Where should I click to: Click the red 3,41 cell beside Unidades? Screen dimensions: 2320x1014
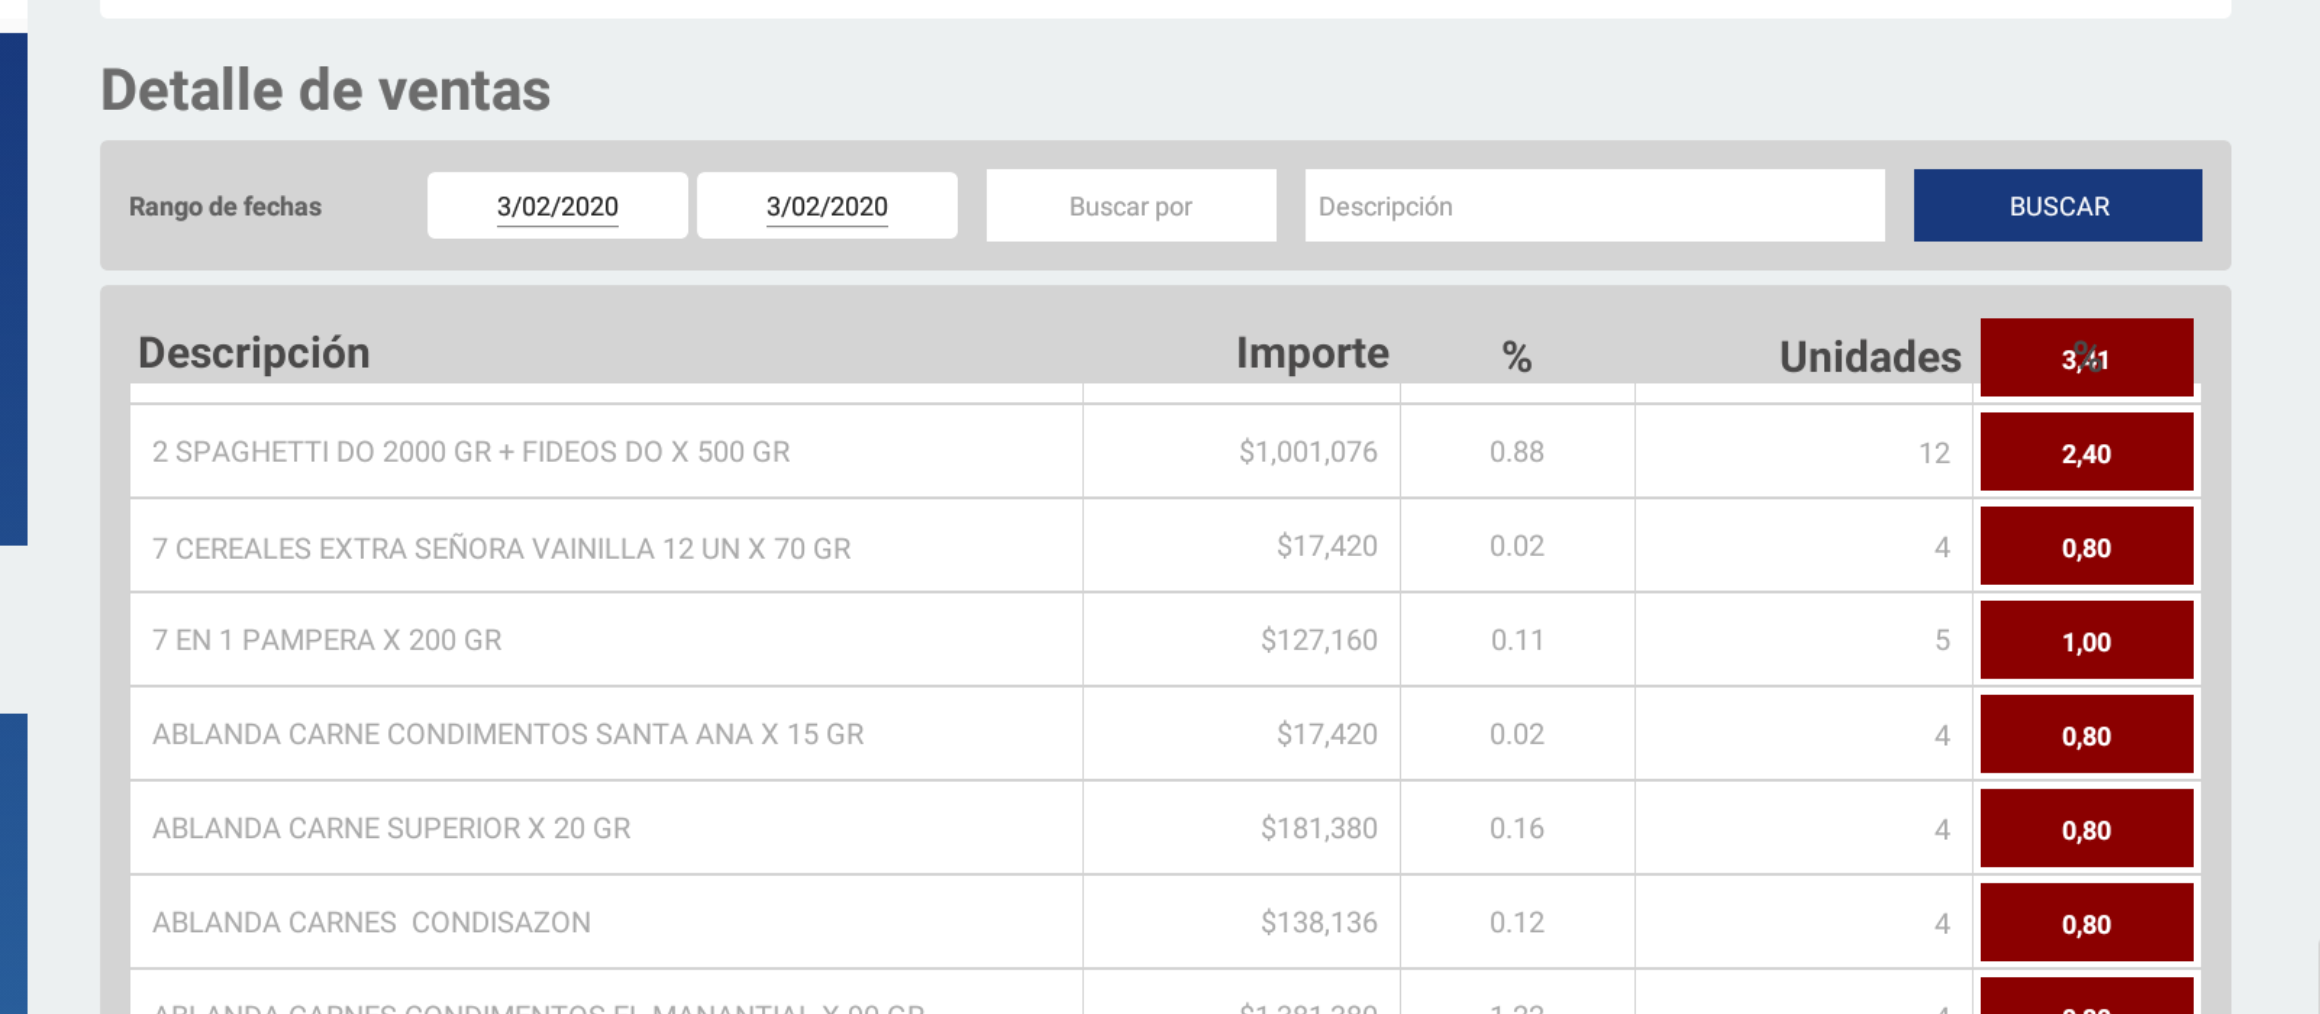click(2086, 359)
